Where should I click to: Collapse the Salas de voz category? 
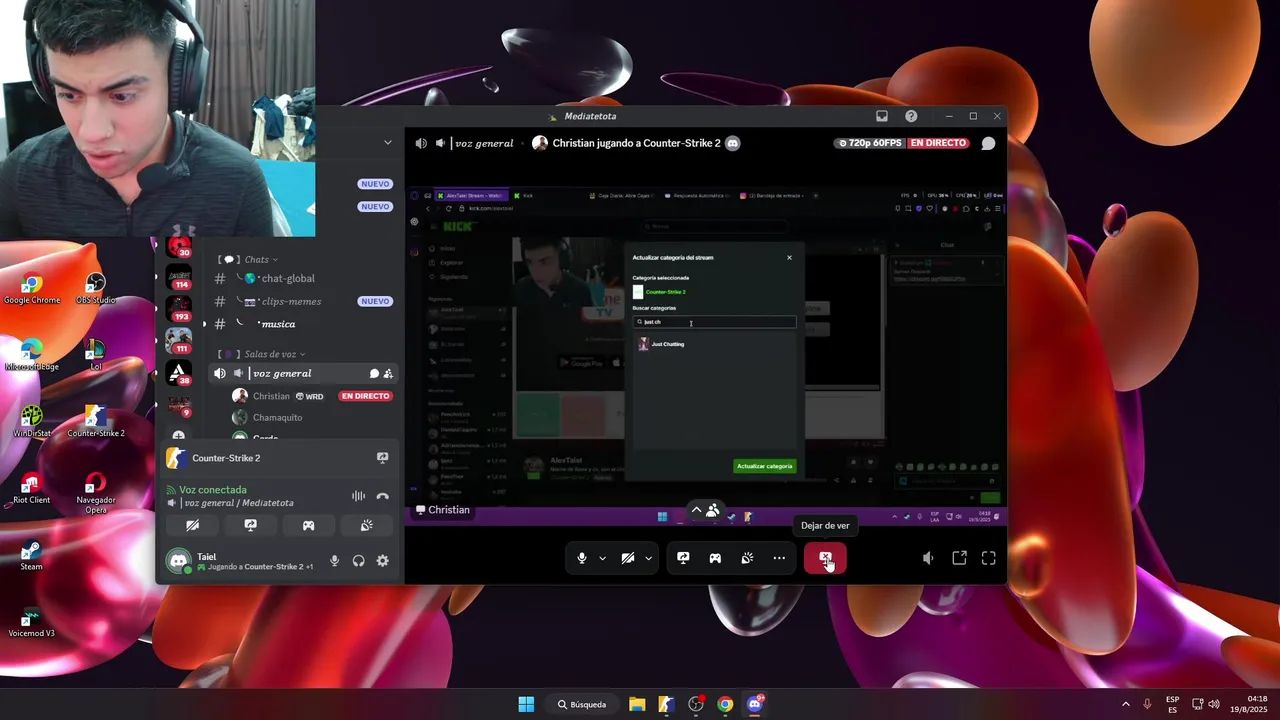[x=264, y=354]
